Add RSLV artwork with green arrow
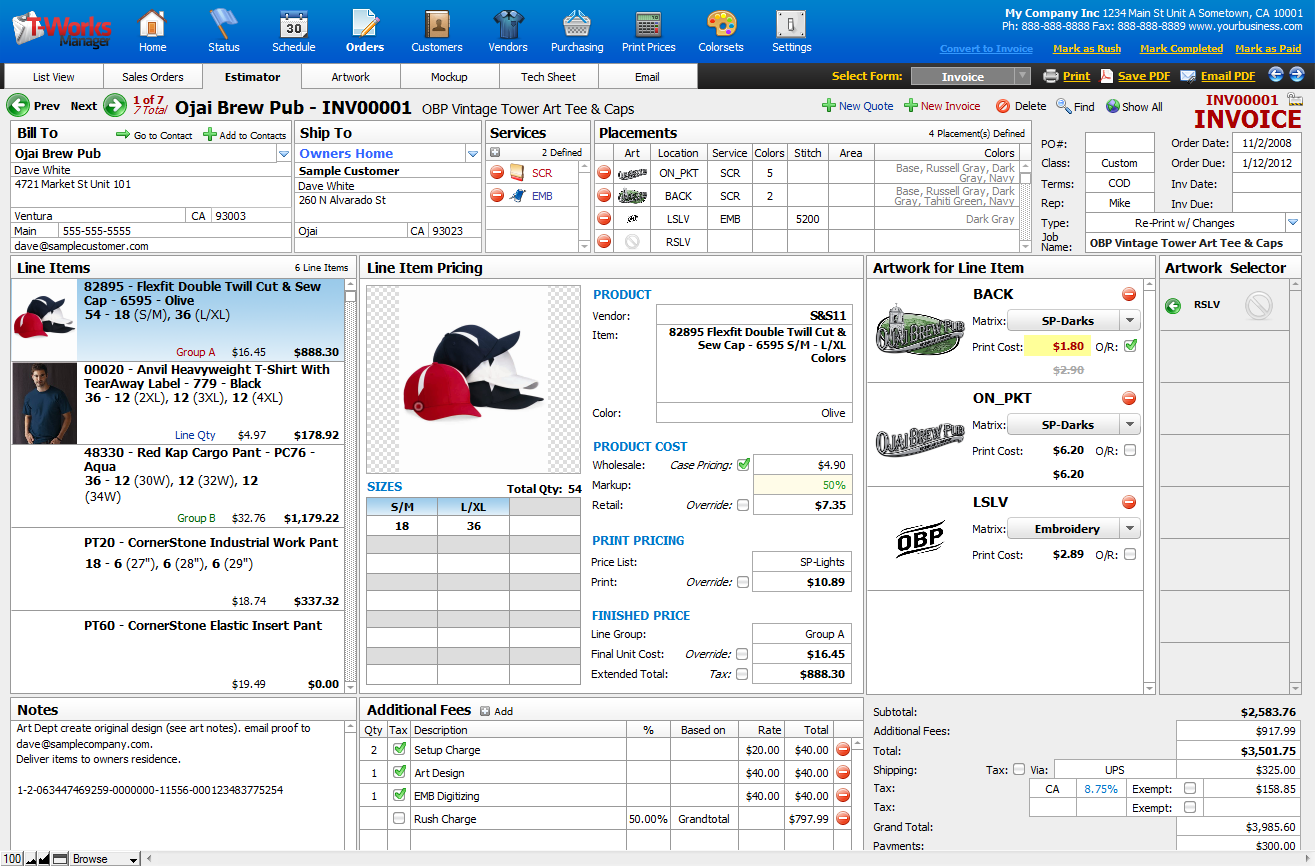Image resolution: width=1315 pixels, height=866 pixels. point(1174,305)
